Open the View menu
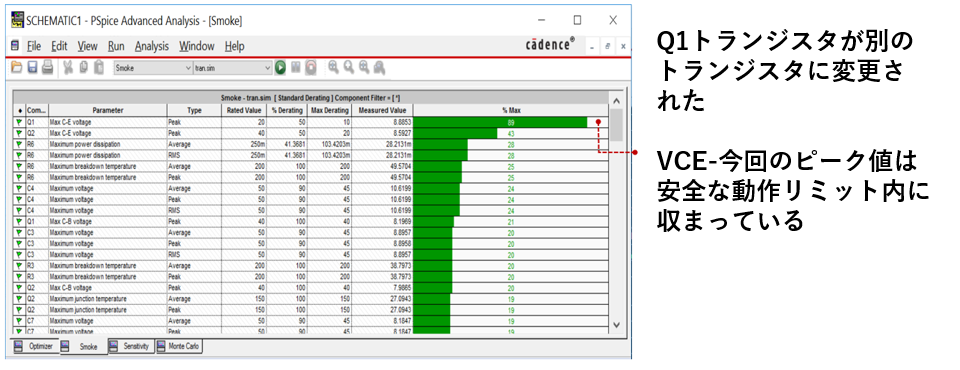This screenshot has width=960, height=370. [x=88, y=46]
